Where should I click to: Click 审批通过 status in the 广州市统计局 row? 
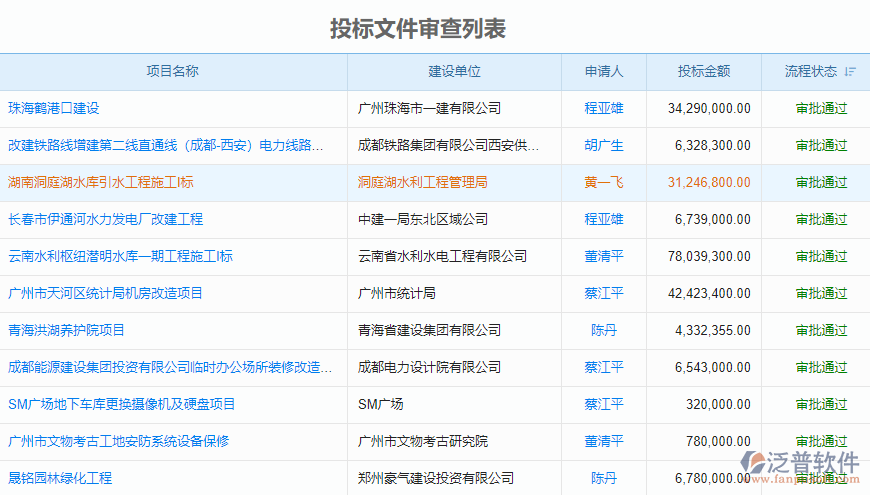pos(822,294)
